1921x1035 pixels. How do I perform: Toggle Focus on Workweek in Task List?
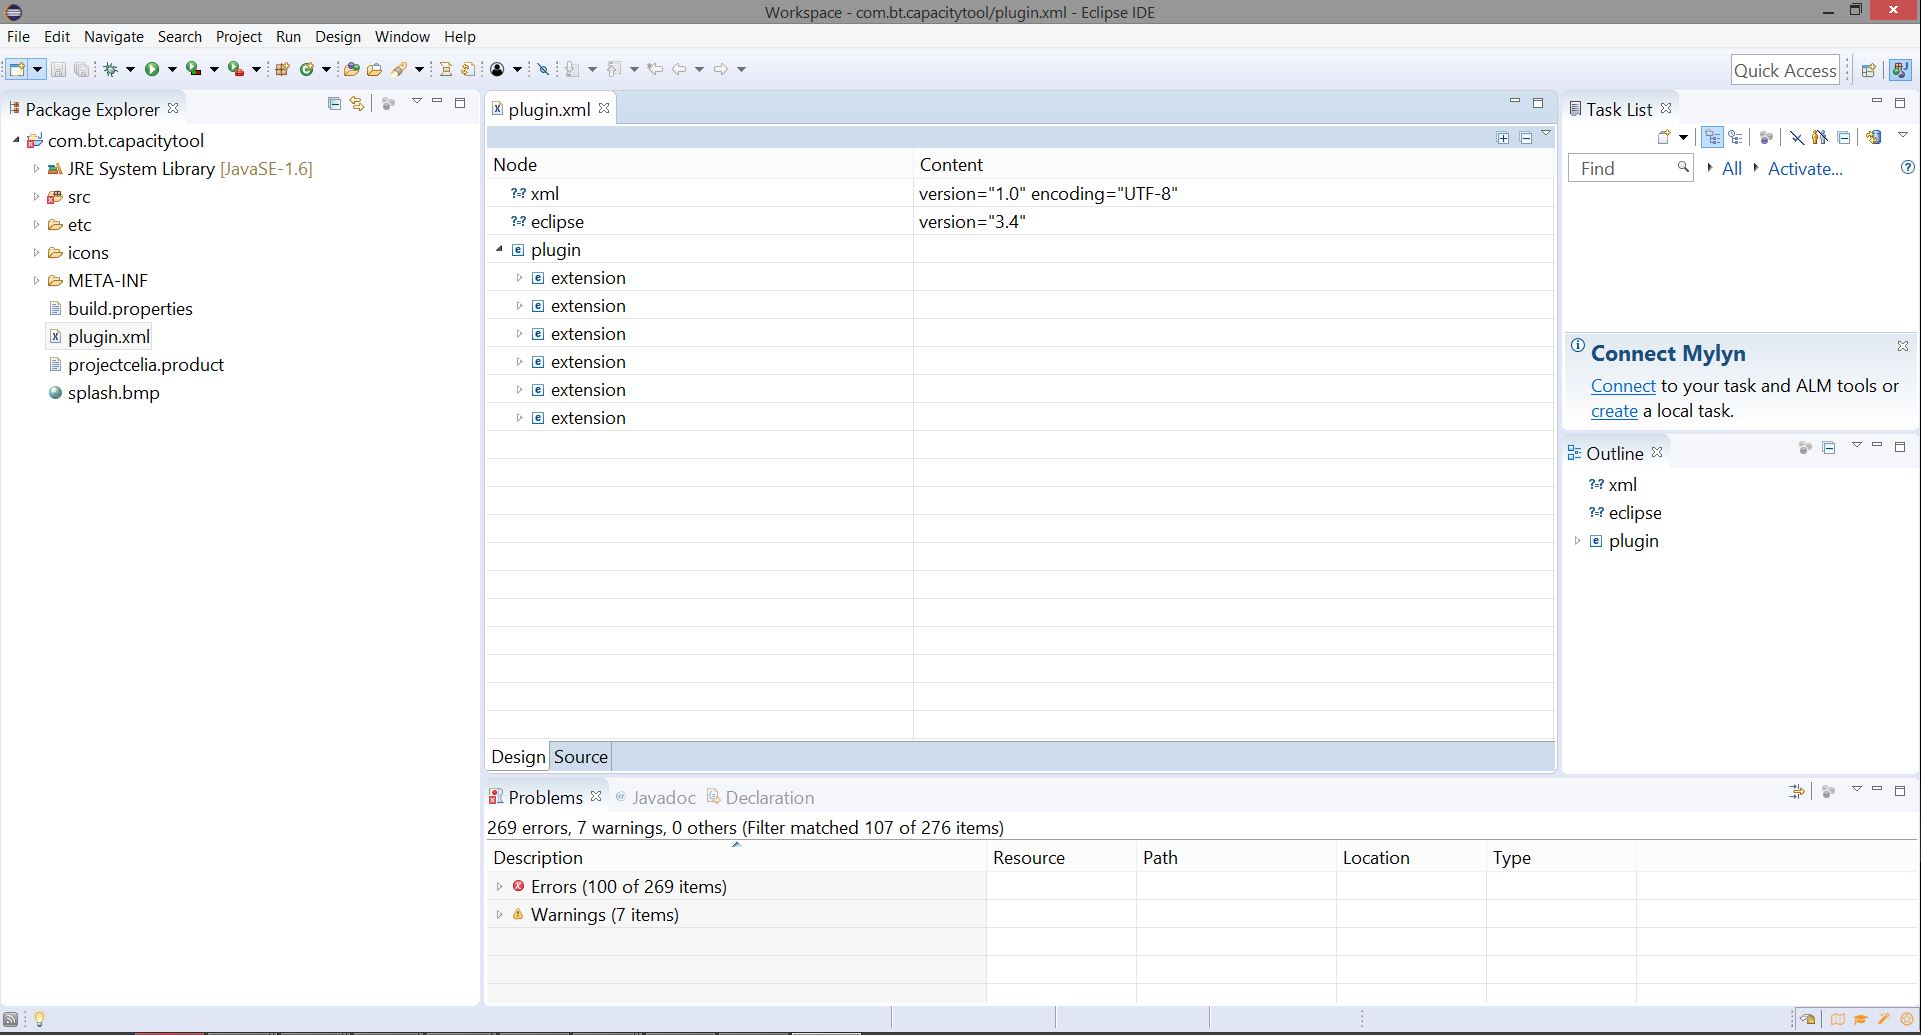click(x=1766, y=138)
